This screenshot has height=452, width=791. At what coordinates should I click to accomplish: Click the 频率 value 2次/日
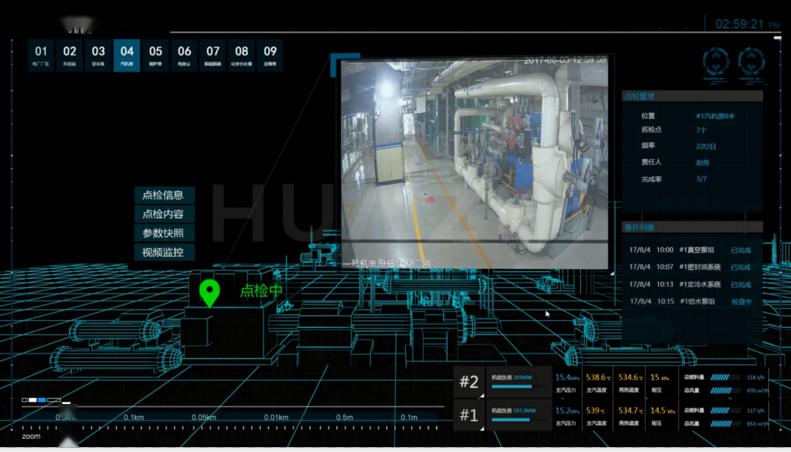[706, 147]
